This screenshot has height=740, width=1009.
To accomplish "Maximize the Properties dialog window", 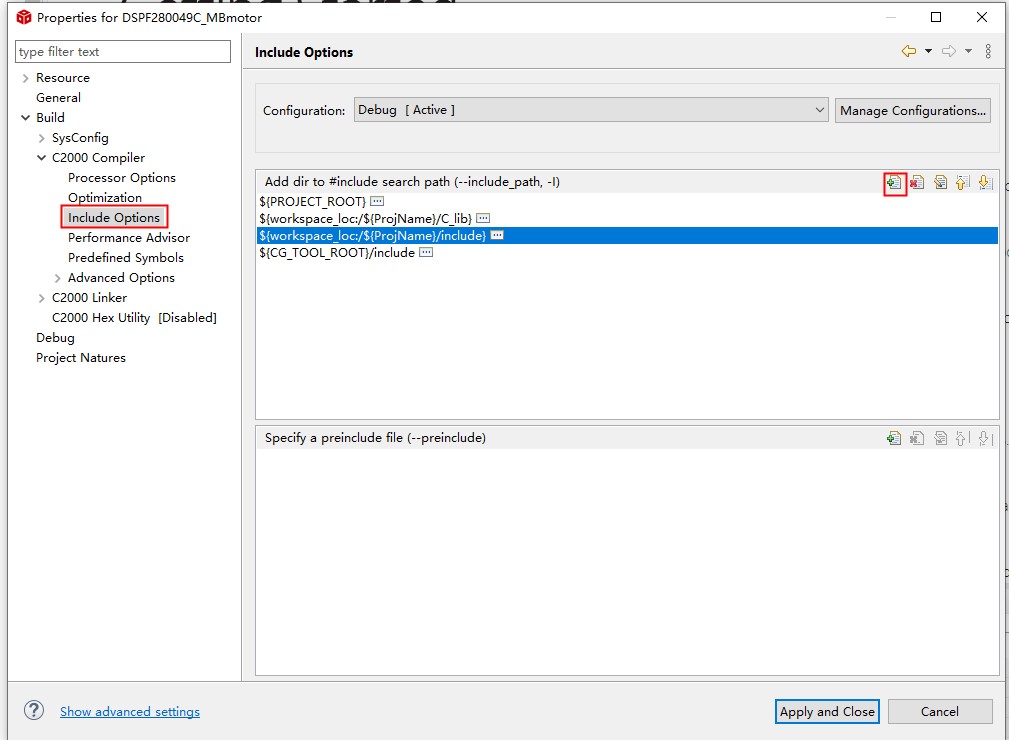I will 936,17.
